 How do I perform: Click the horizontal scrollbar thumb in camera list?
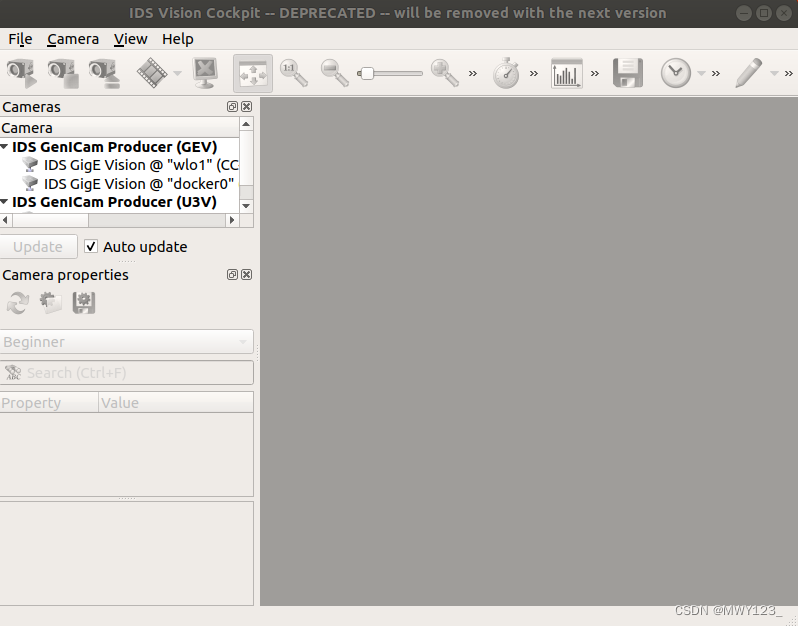50,220
